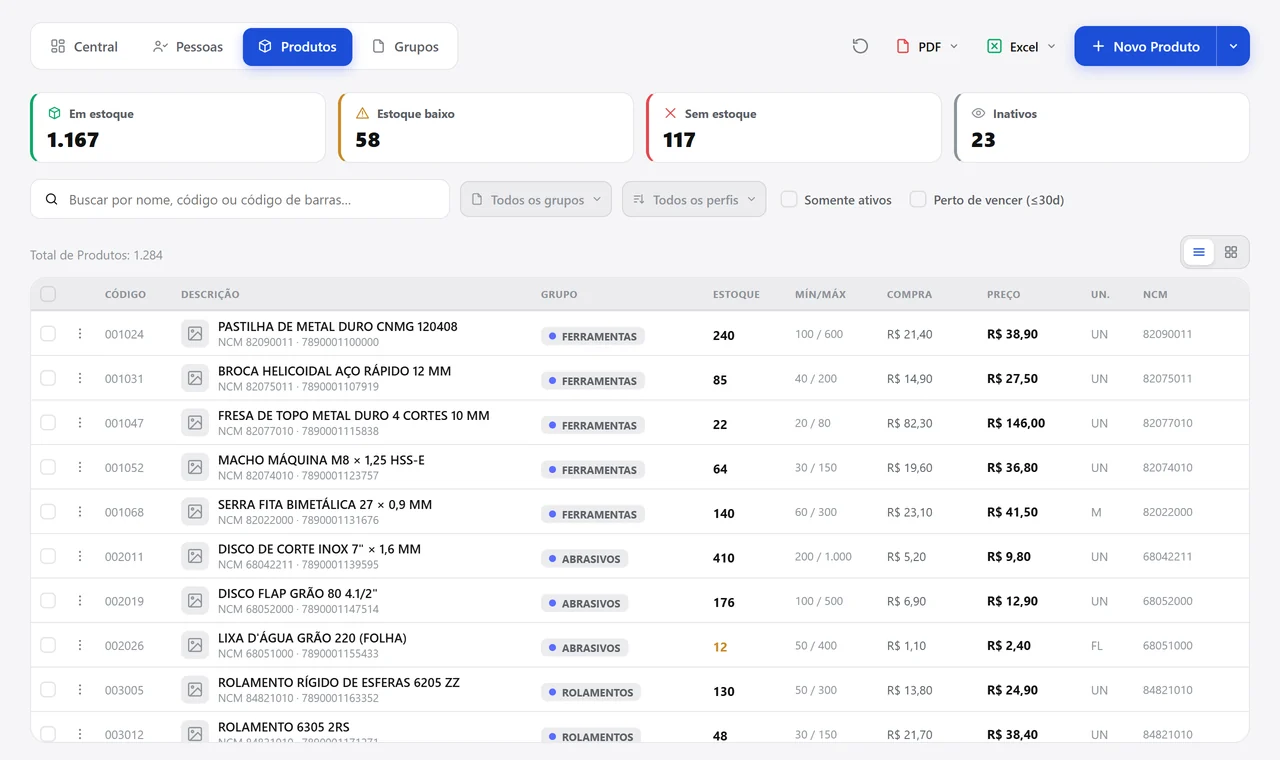
Task: Open the Todos os grupos dropdown
Action: [536, 199]
